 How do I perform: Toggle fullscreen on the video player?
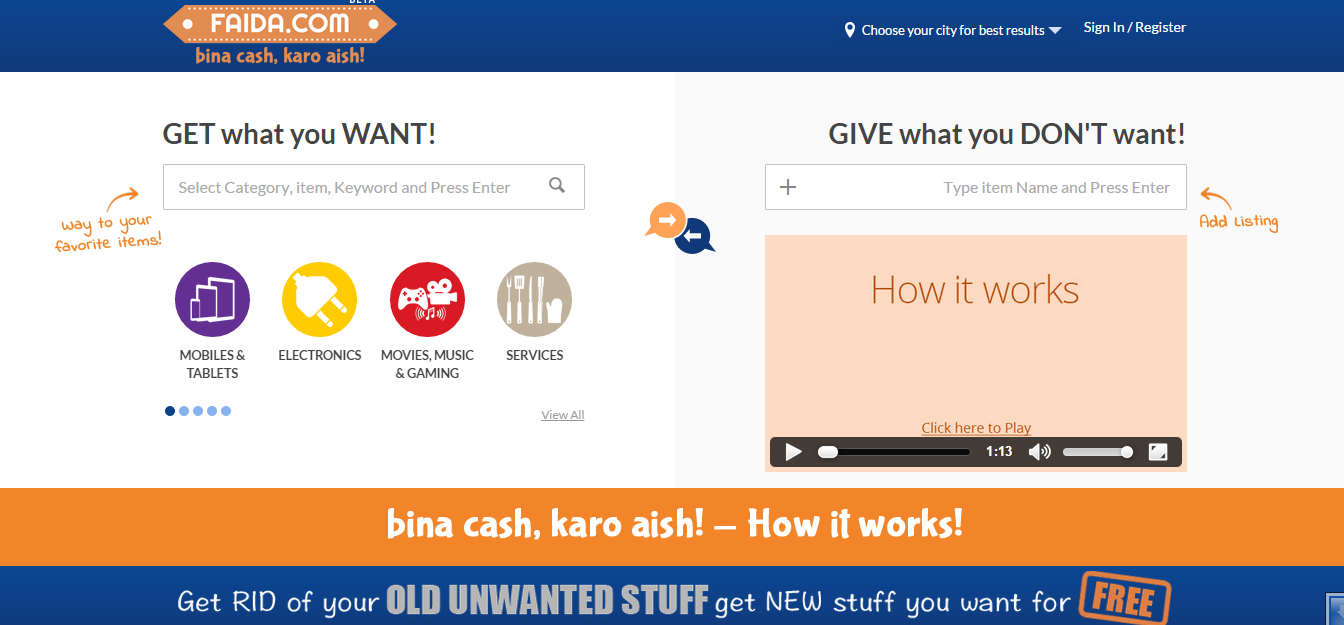pyautogui.click(x=1158, y=452)
